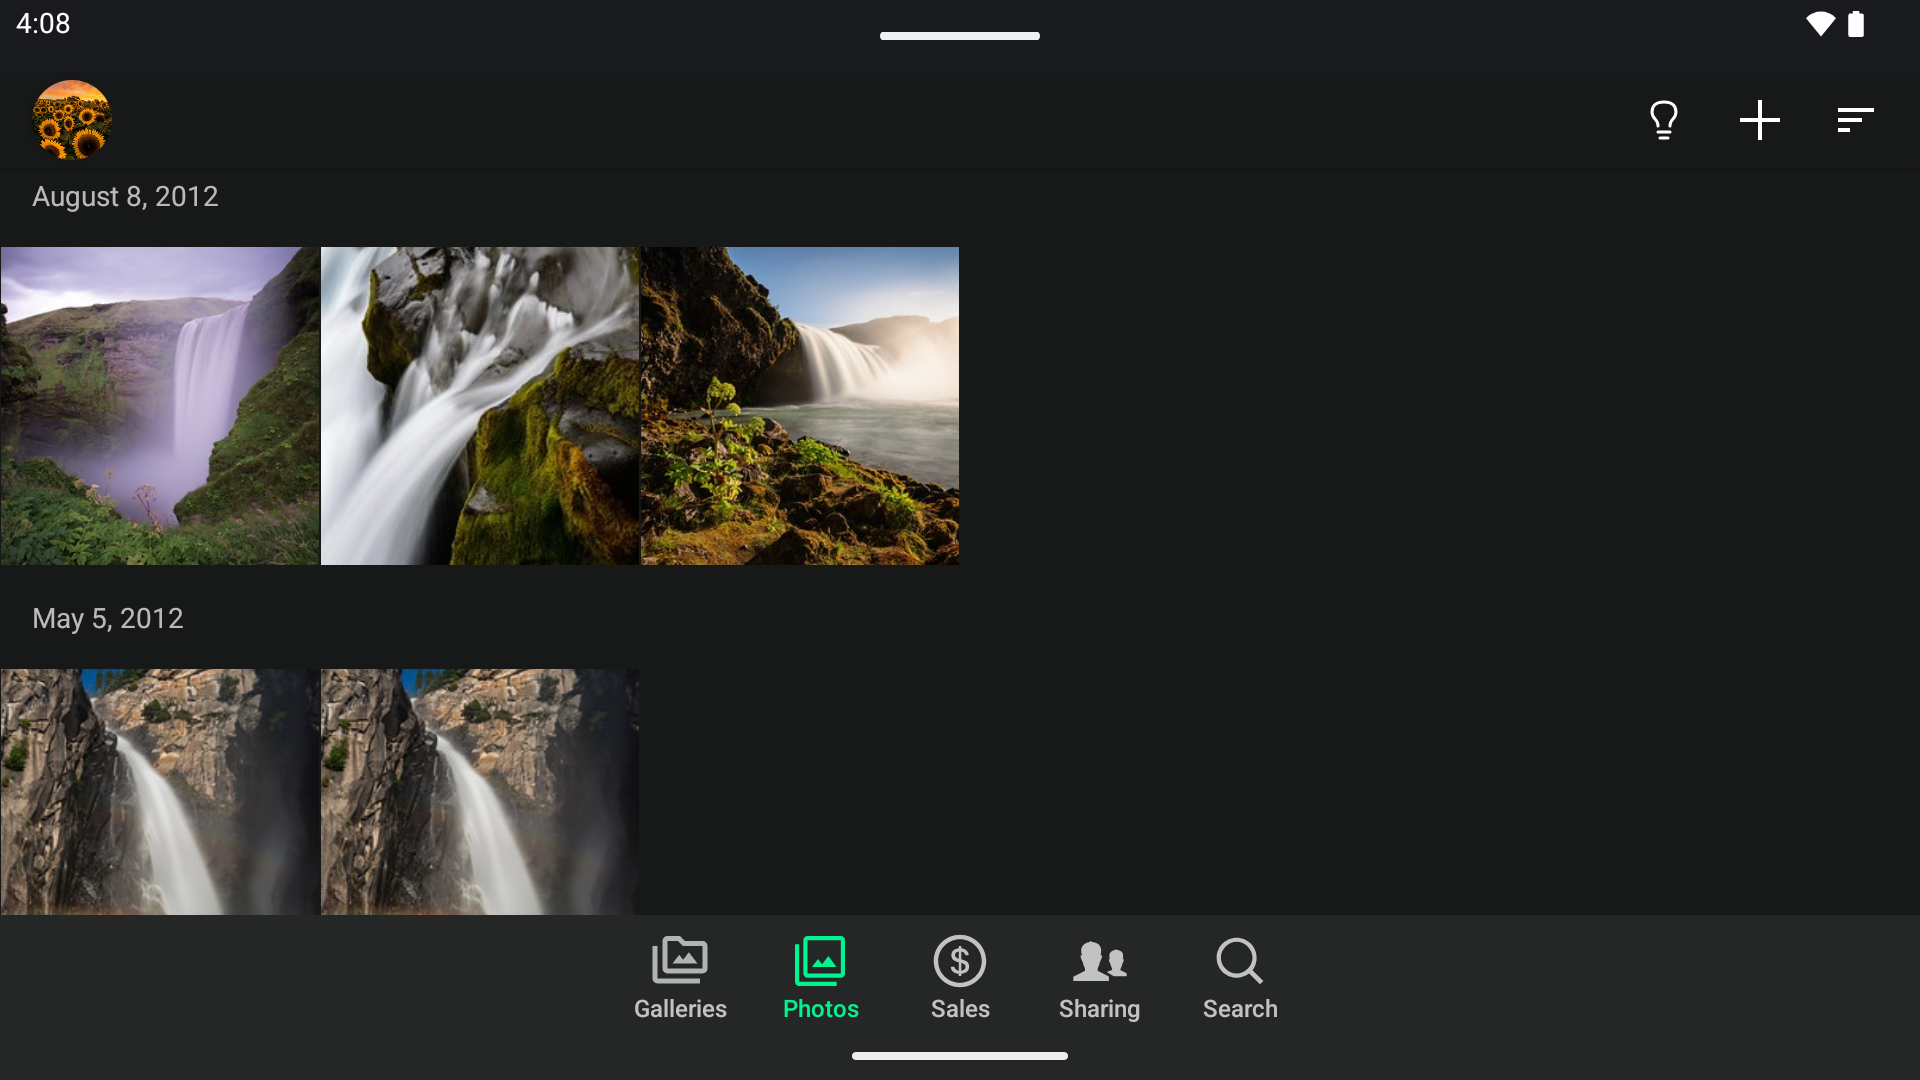Tap the lightbulb tips icon
The image size is (1920, 1080).
[1663, 120]
